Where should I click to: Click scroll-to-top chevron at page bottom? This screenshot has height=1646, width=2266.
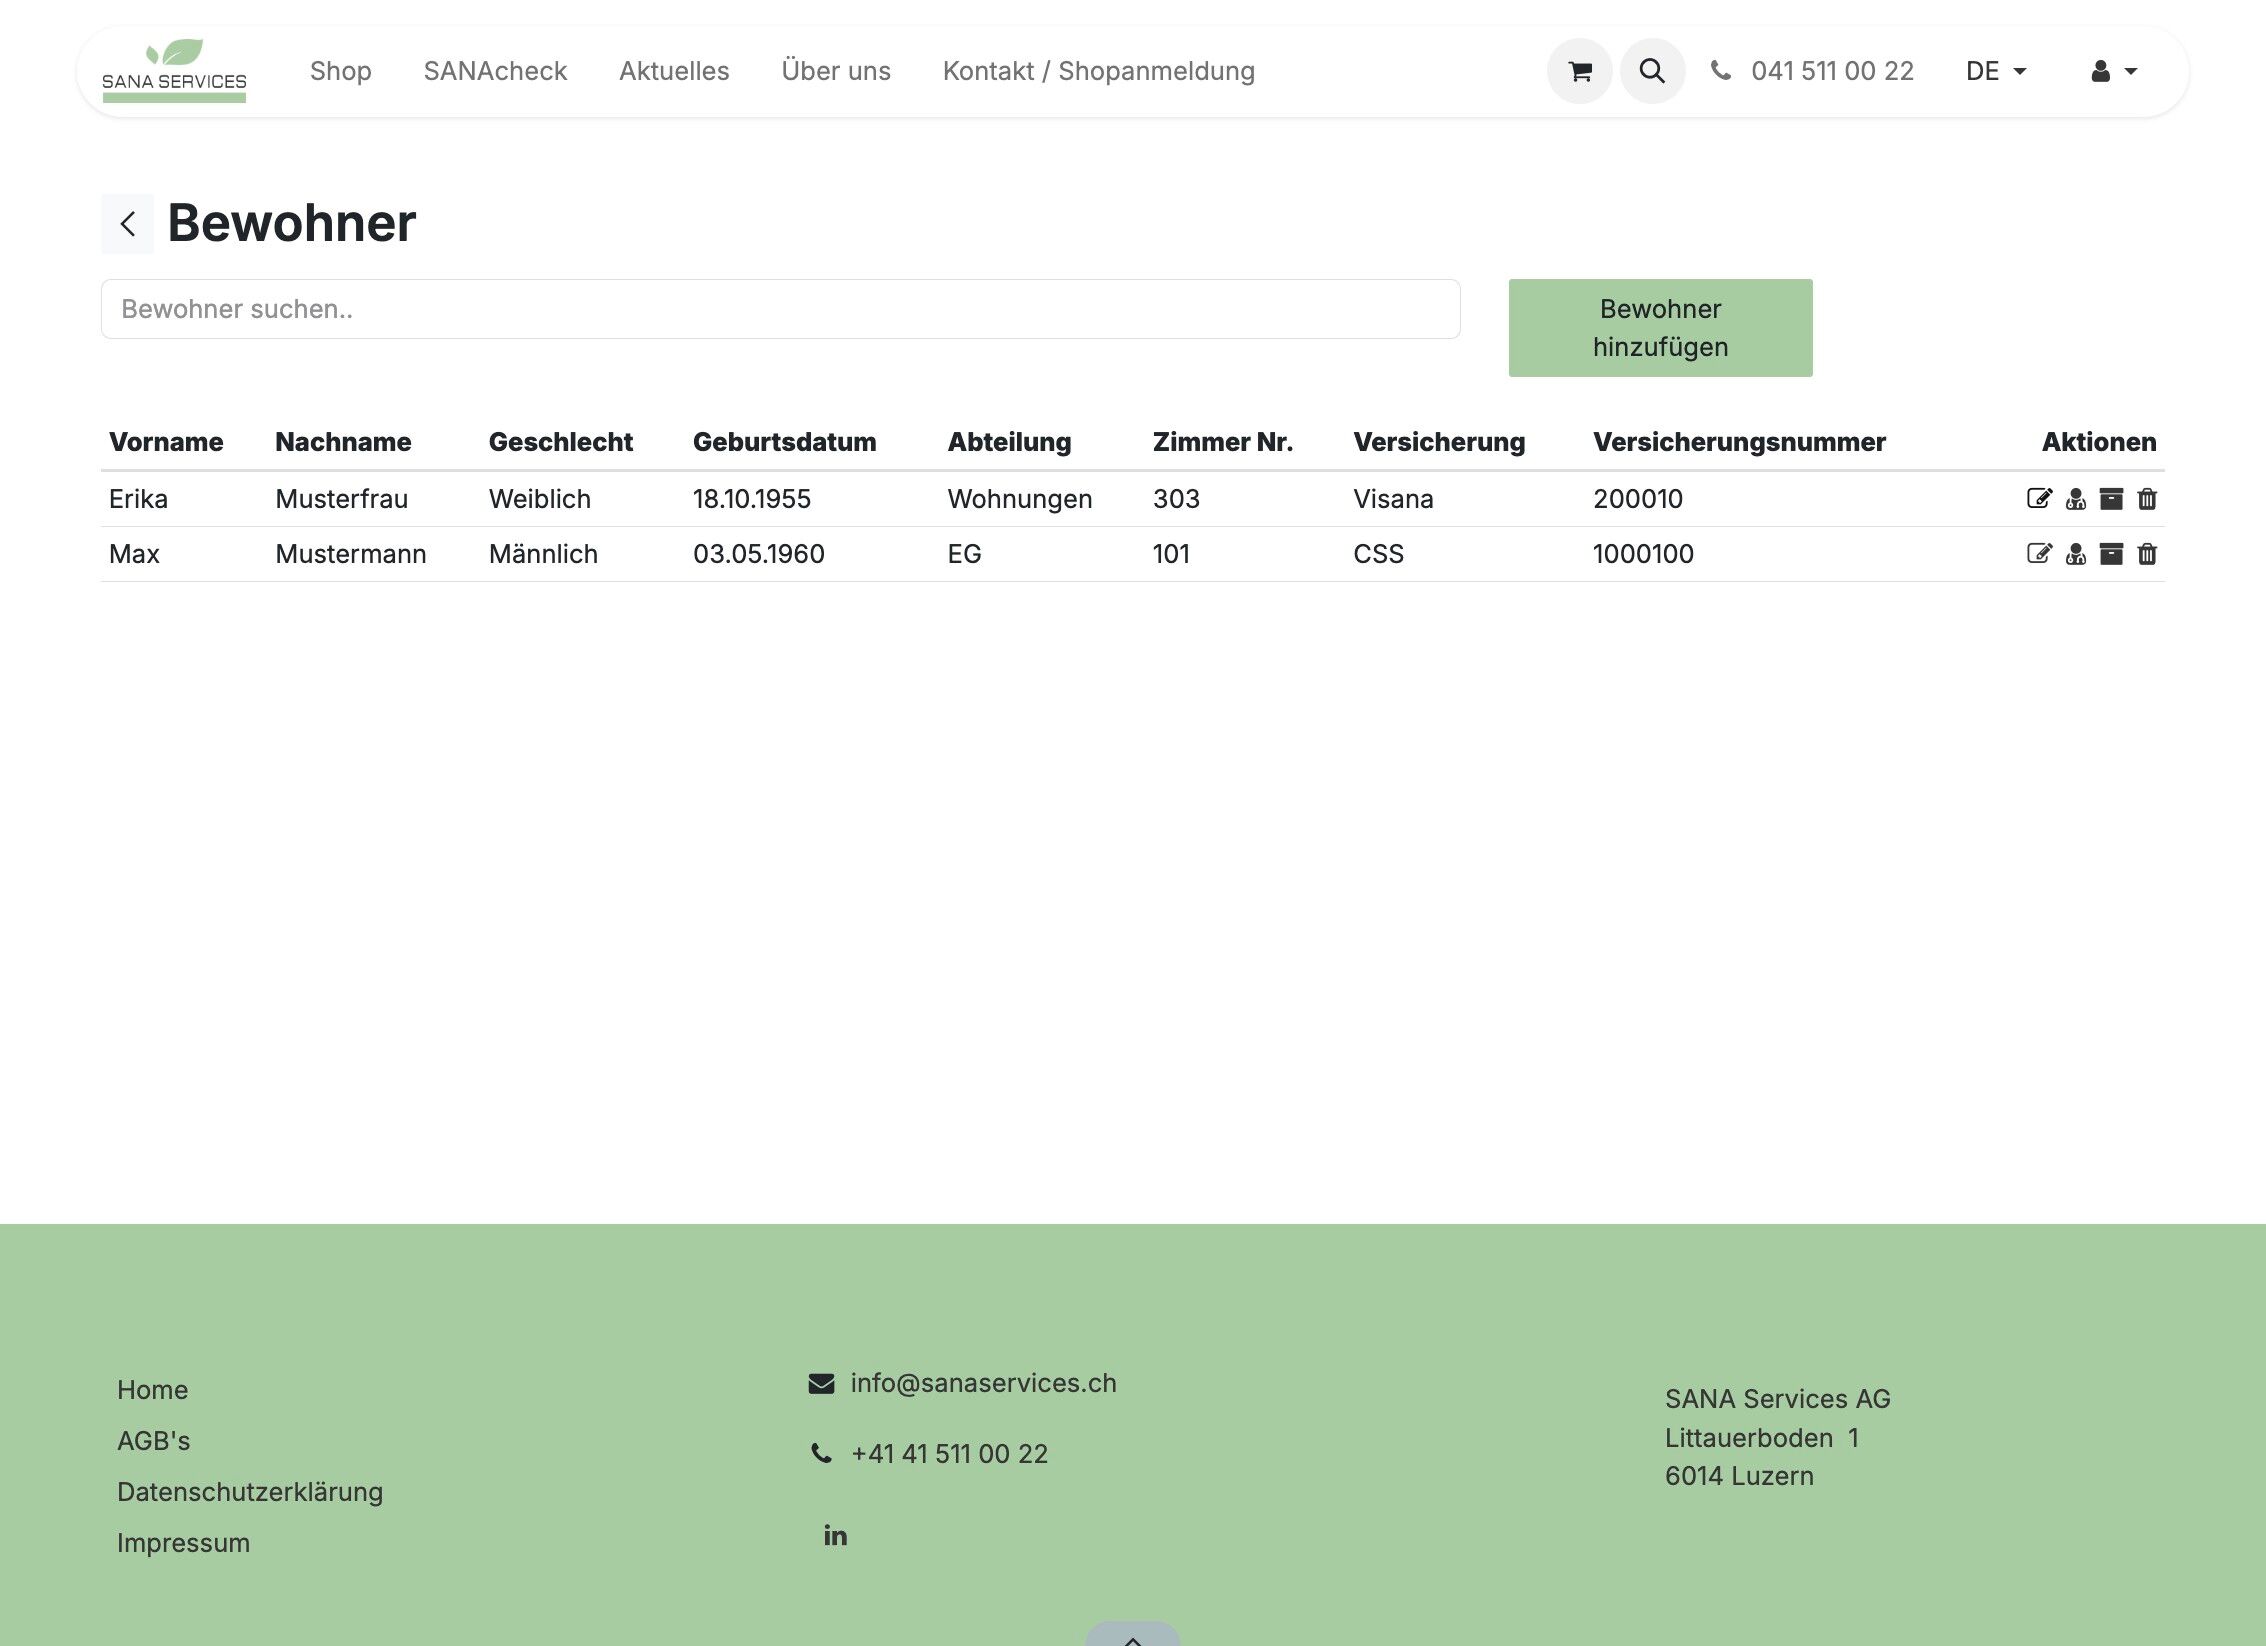(1133, 1636)
